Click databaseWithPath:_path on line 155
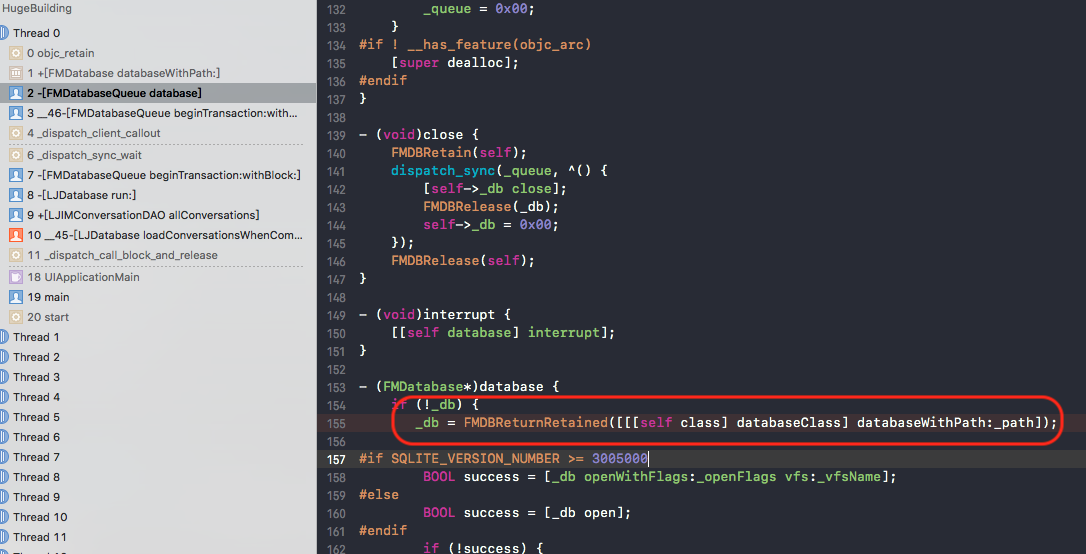The height and width of the screenshot is (554, 1086). point(945,422)
